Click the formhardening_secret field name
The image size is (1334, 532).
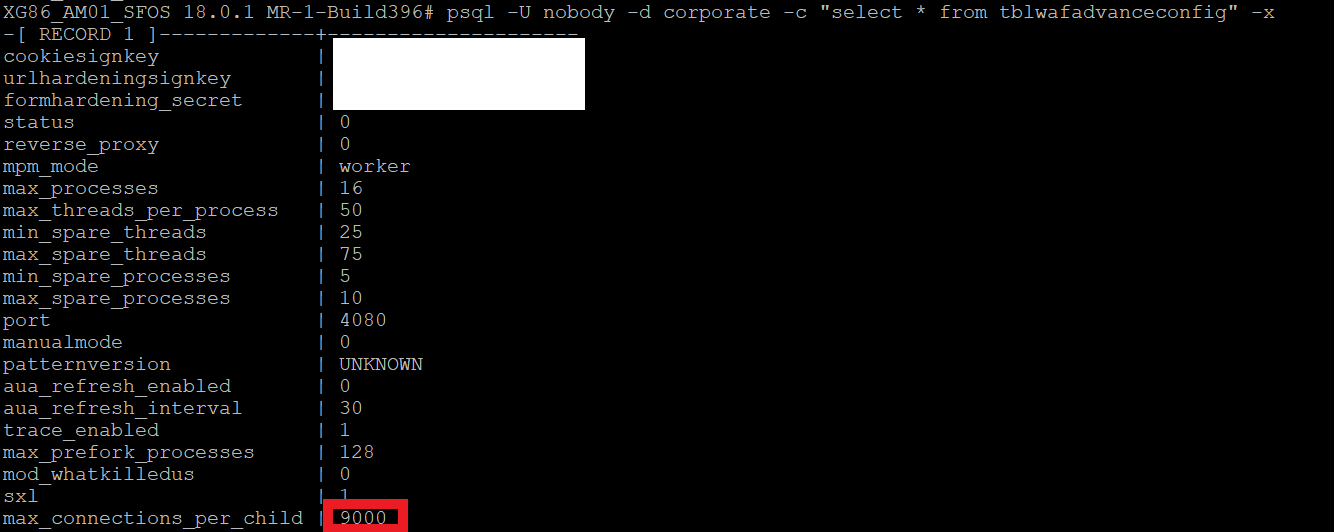[x=123, y=100]
